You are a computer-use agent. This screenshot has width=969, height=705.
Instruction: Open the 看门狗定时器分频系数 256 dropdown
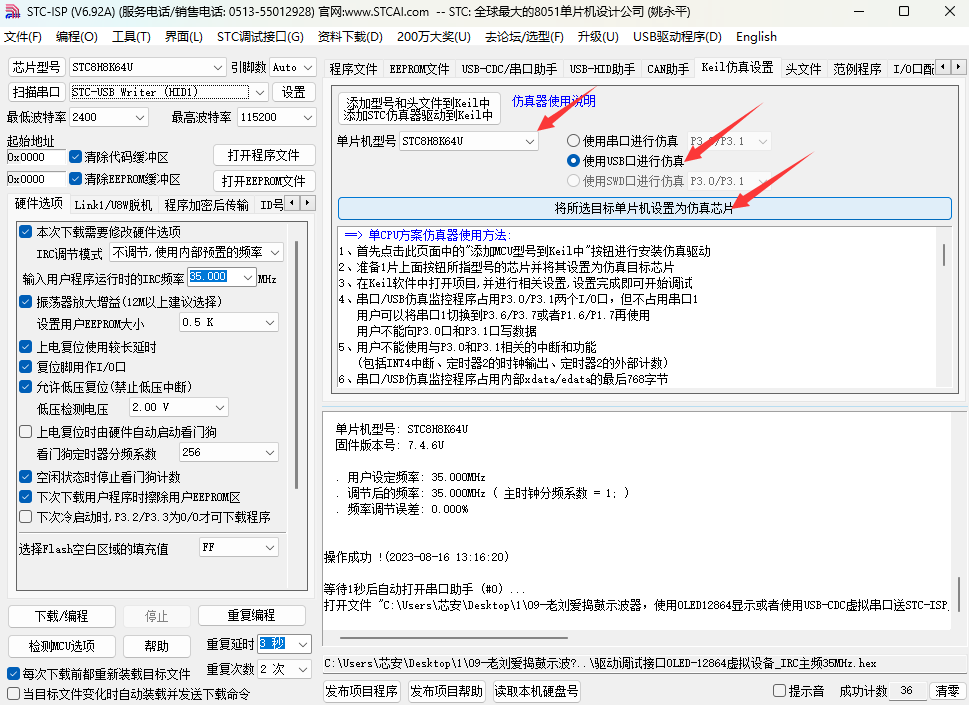pos(228,452)
